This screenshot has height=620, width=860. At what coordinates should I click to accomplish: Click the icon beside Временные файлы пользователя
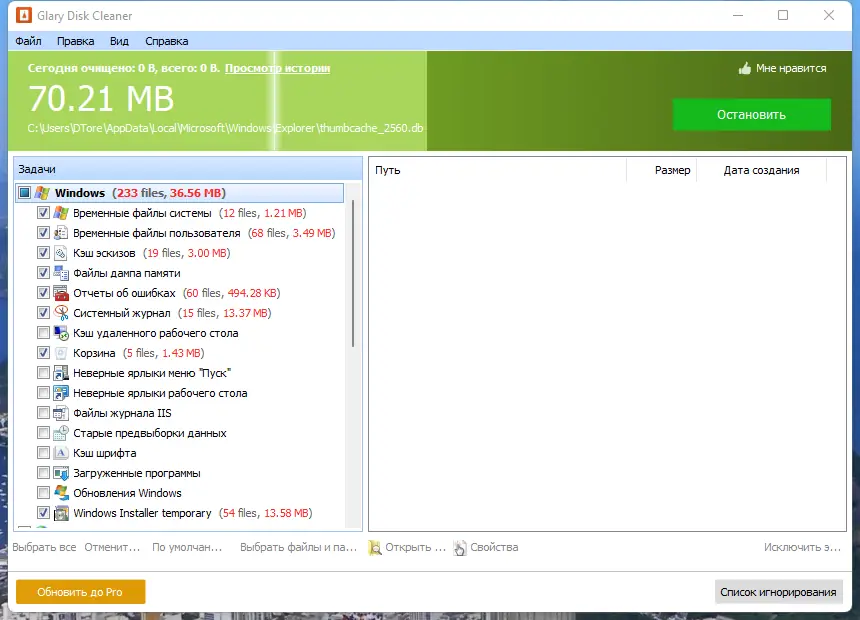(x=61, y=233)
